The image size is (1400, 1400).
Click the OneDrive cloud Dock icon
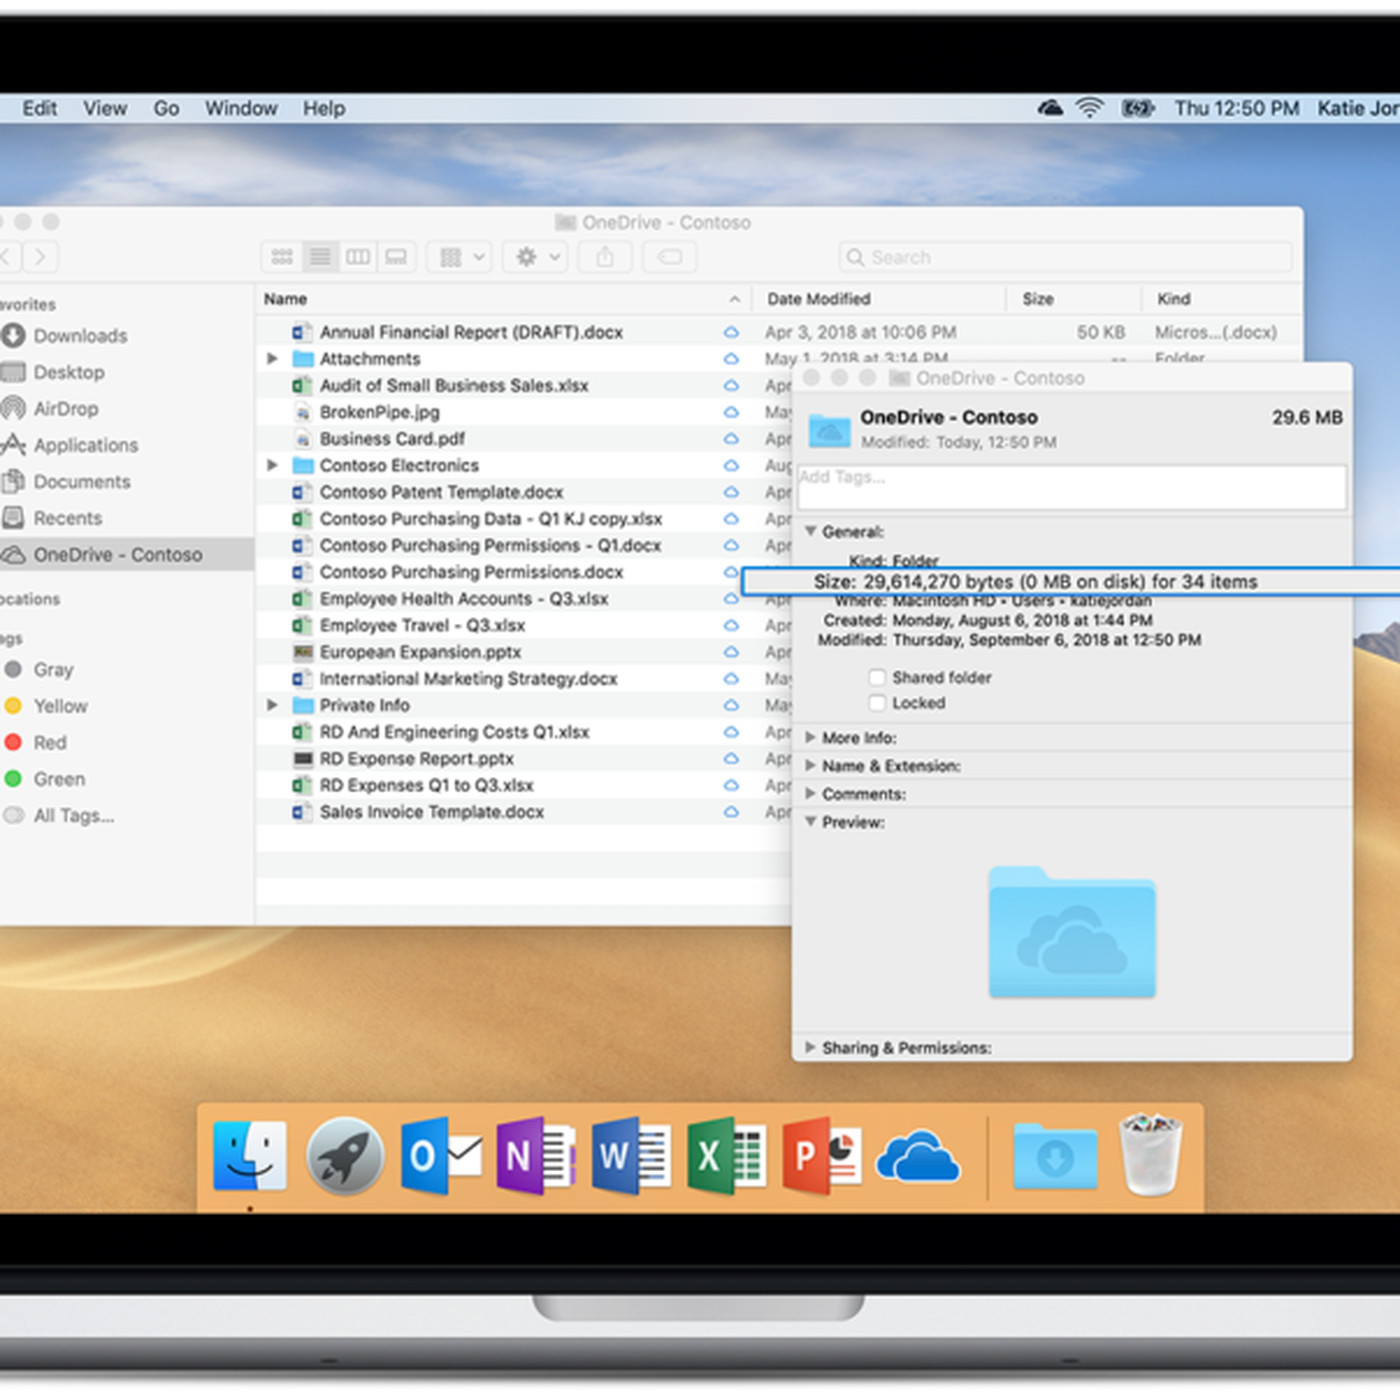pos(917,1156)
